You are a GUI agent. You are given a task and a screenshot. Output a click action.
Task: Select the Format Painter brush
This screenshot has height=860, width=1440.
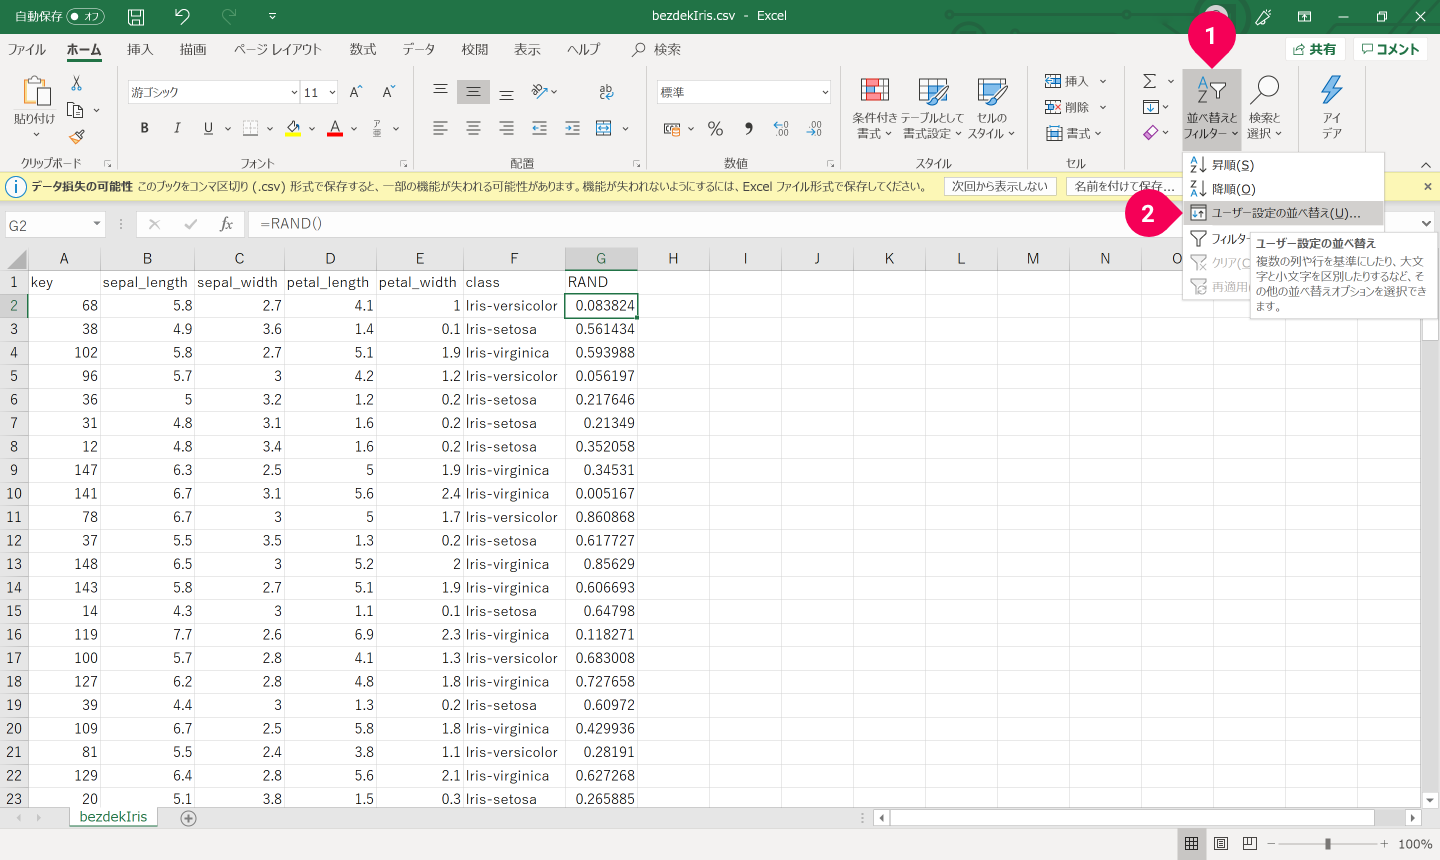click(x=76, y=136)
